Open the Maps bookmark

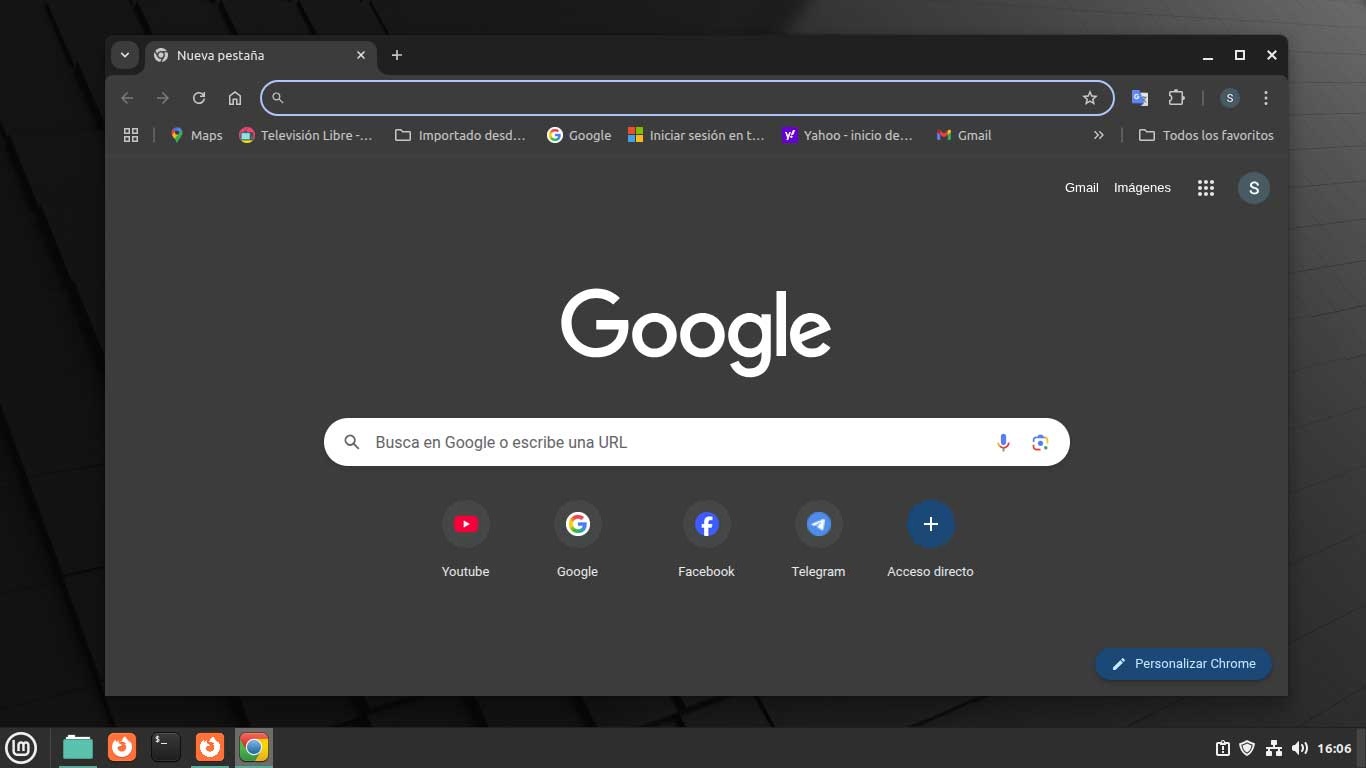(196, 135)
